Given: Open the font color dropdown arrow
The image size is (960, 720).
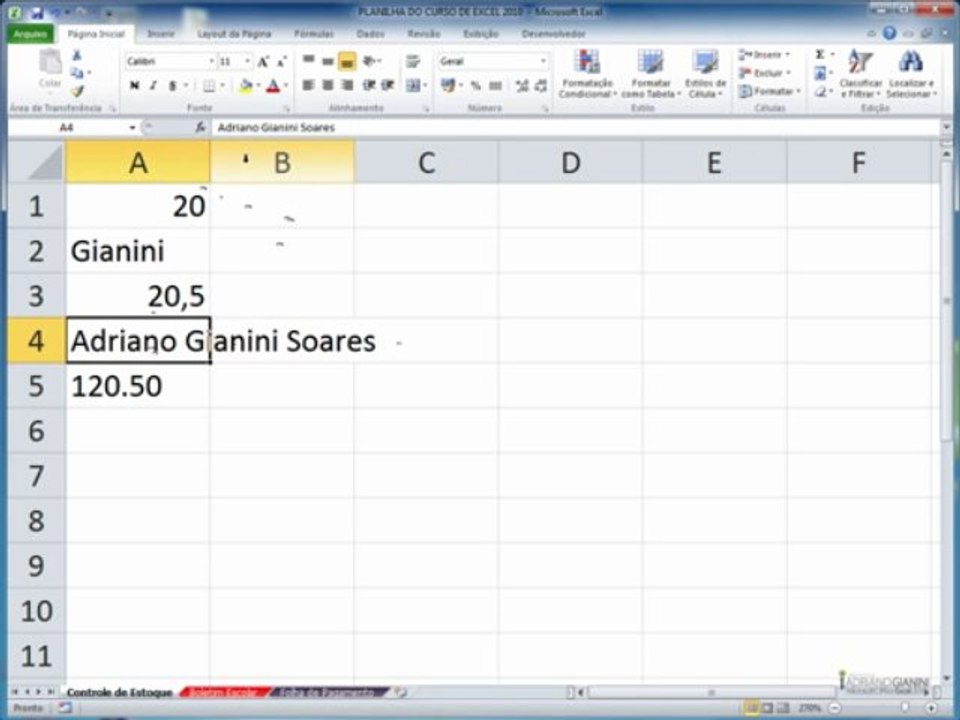Looking at the screenshot, I should [285, 86].
